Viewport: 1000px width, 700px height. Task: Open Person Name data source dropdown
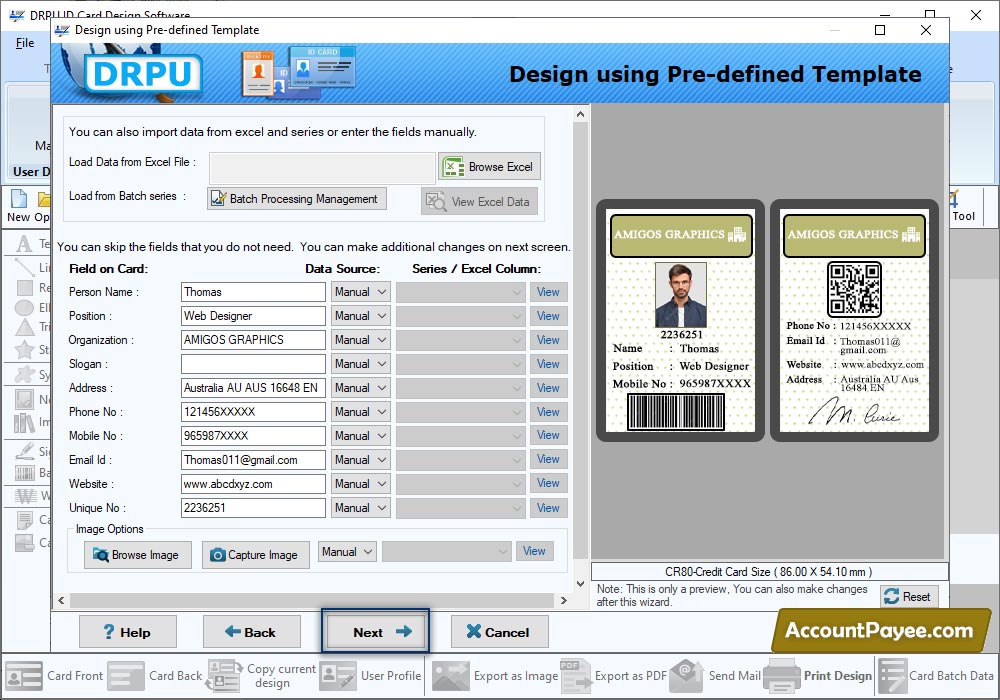[360, 292]
